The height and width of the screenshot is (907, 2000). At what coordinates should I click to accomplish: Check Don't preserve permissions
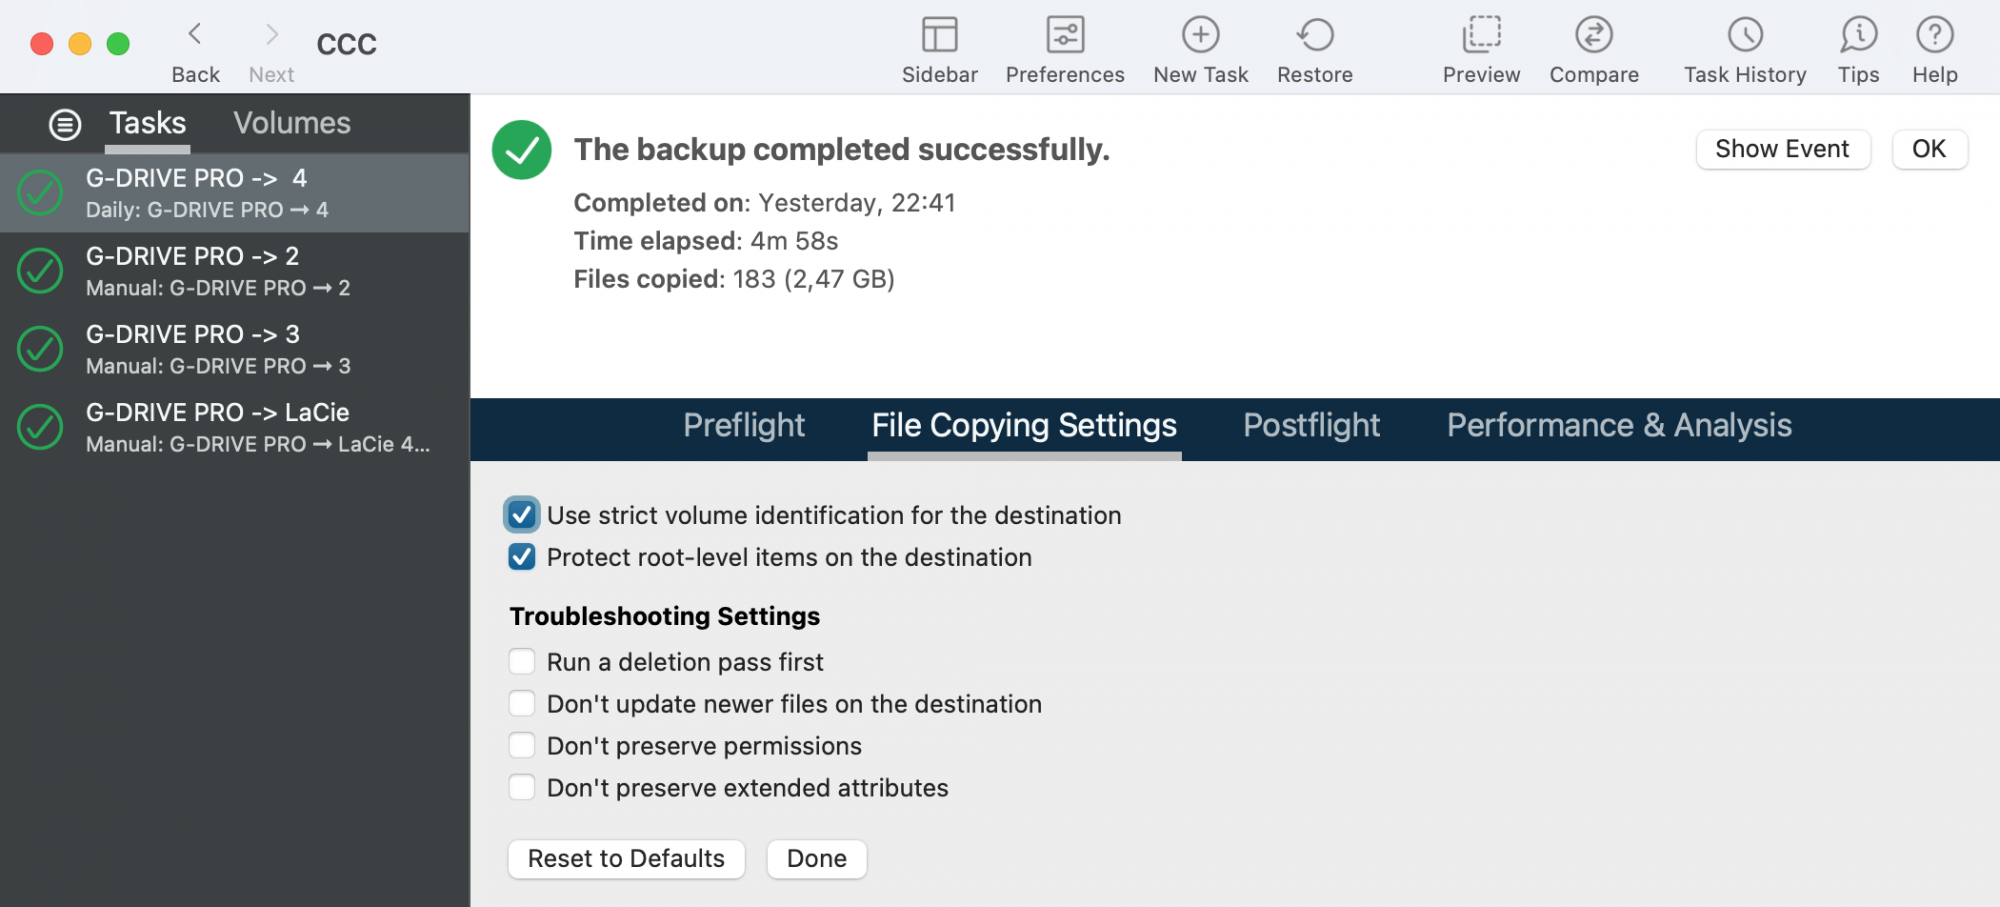coord(522,746)
